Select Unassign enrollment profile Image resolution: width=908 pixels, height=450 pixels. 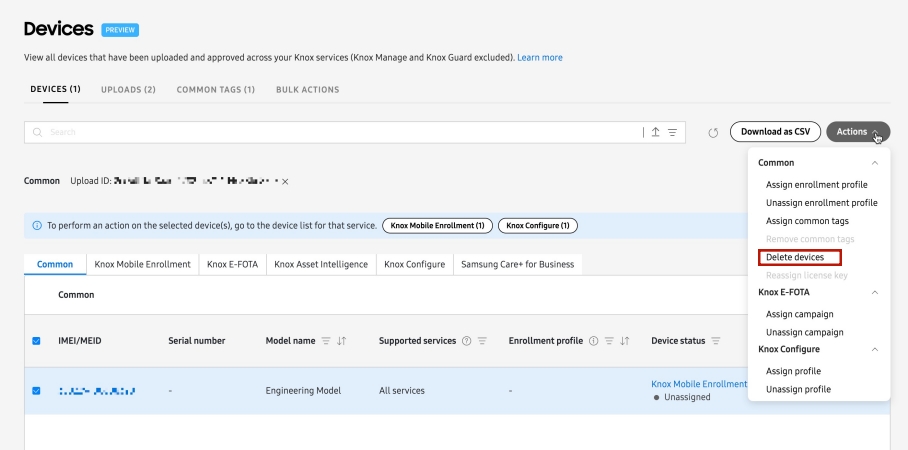point(821,203)
